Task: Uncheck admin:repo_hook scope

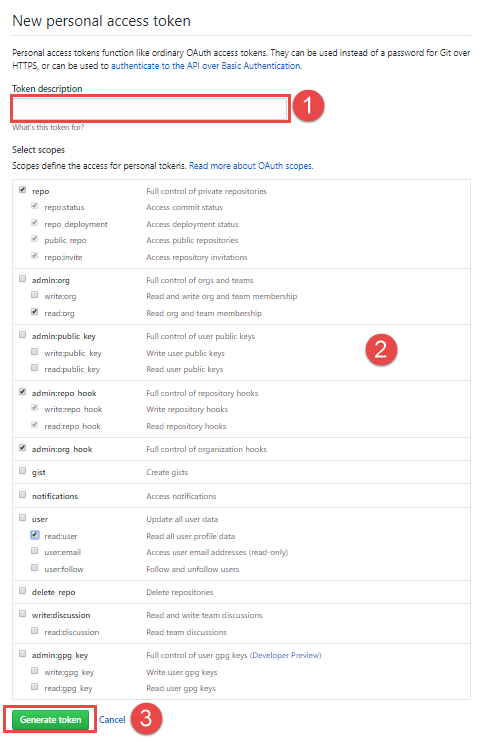Action: [x=22, y=392]
